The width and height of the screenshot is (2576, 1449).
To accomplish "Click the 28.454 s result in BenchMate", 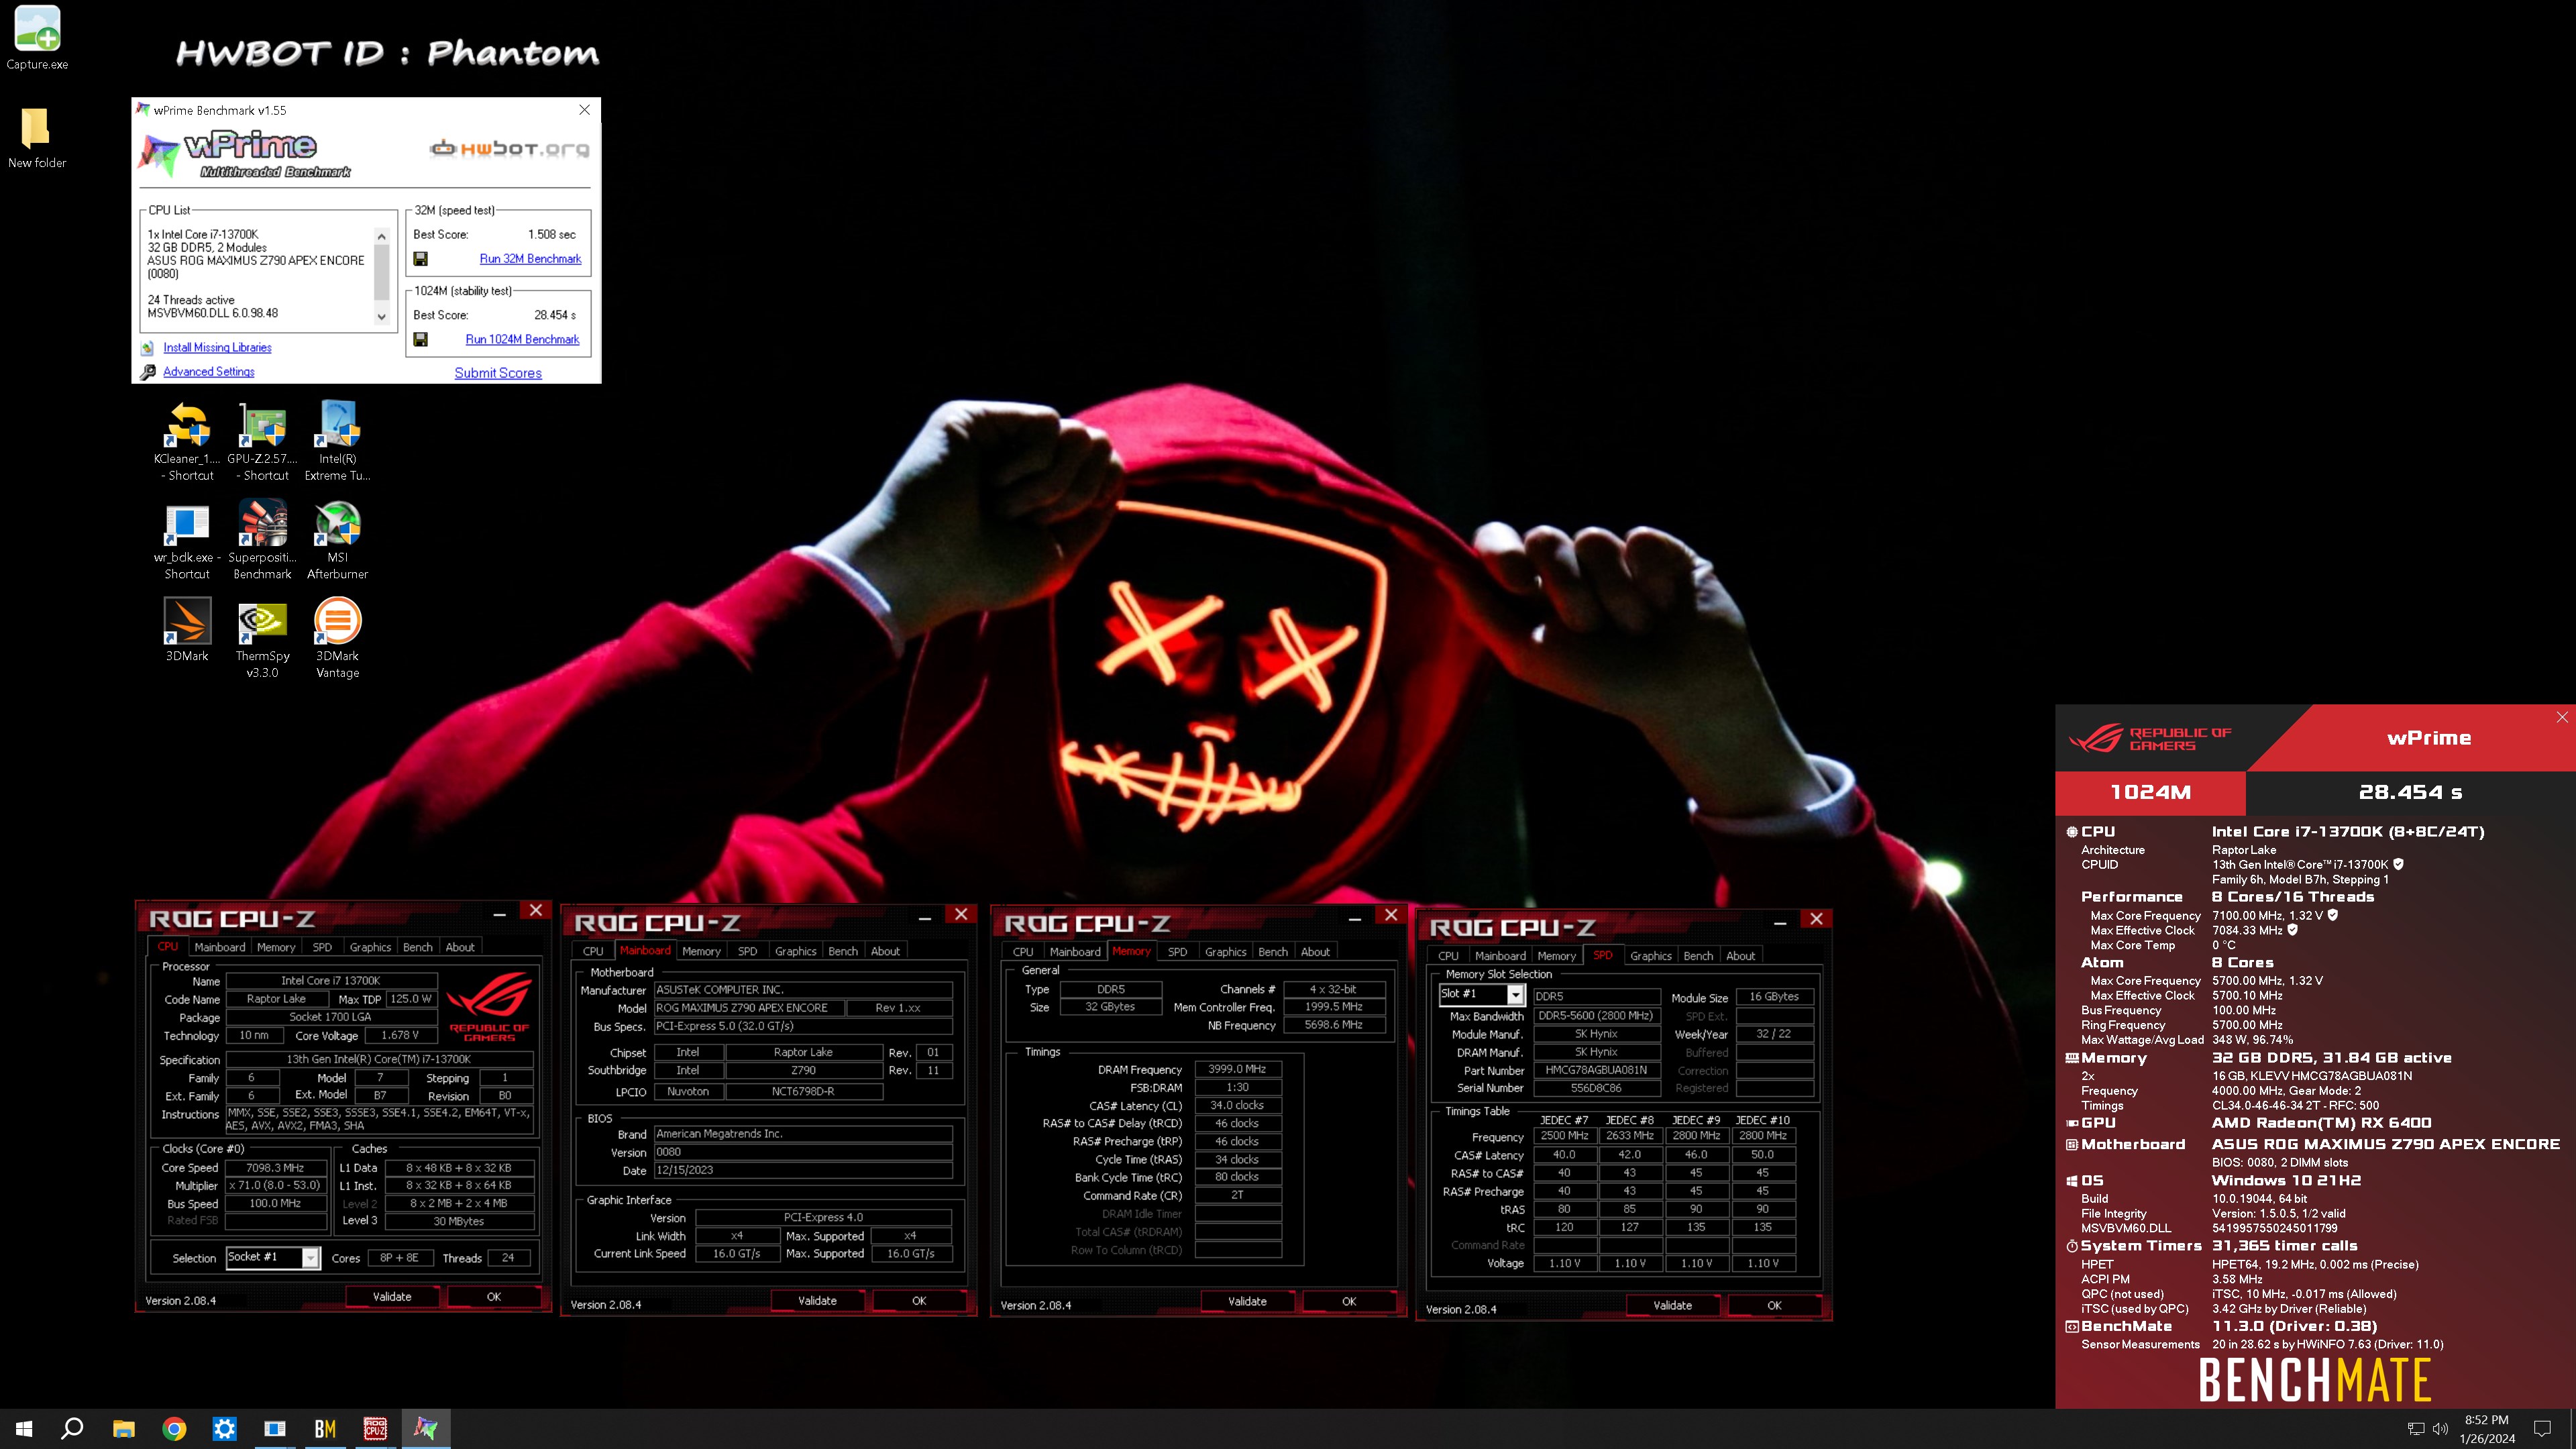I will point(2410,793).
